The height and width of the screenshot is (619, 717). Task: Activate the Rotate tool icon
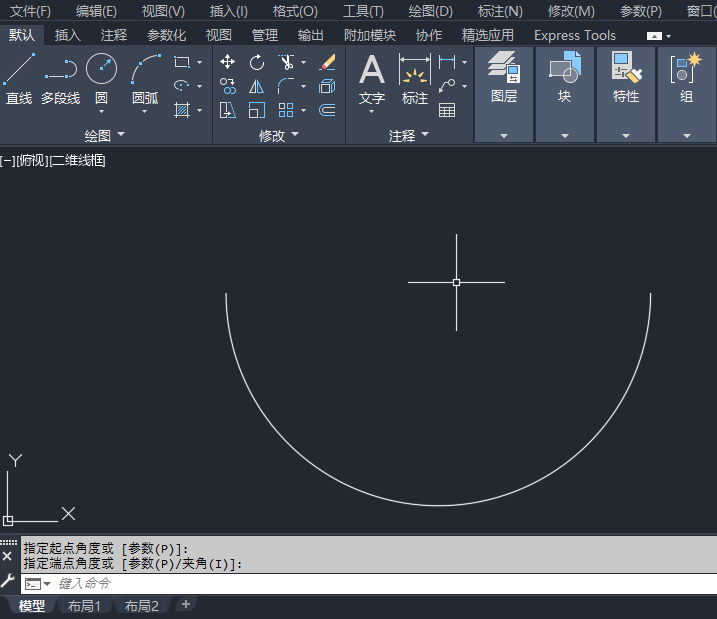[257, 62]
